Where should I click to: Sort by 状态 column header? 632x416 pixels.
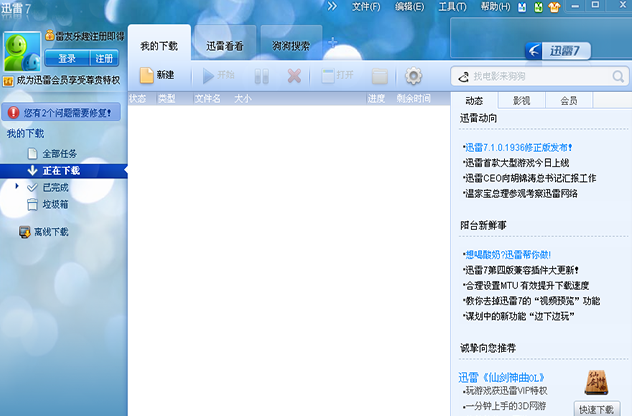tap(137, 98)
